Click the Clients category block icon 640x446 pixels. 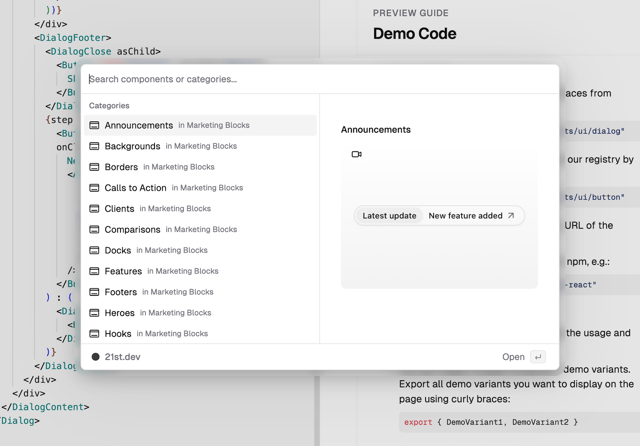(94, 209)
